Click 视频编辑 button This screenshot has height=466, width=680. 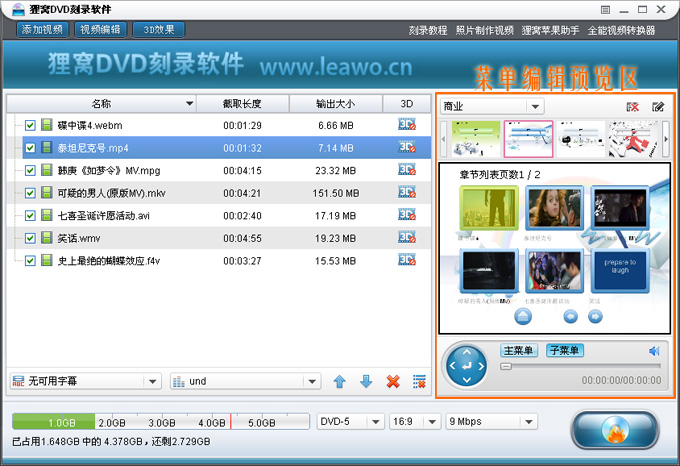[101, 29]
